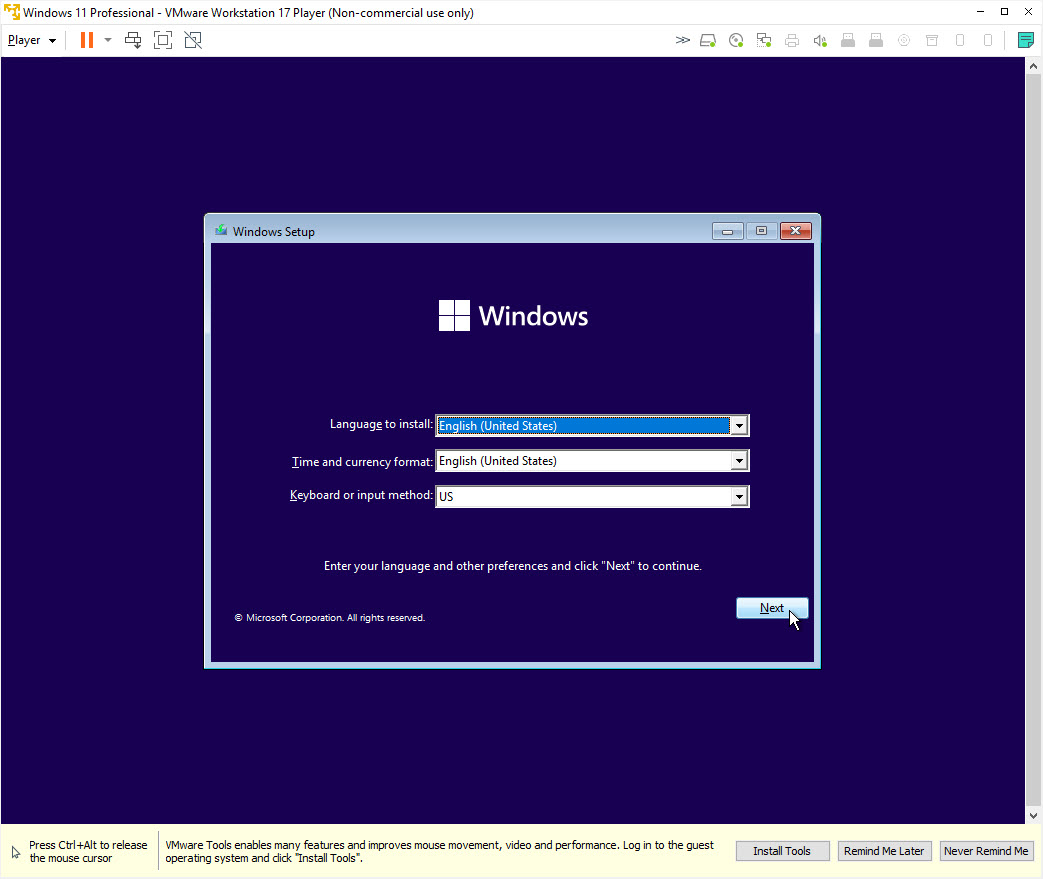
Task: Click the Install Tools button
Action: (782, 850)
